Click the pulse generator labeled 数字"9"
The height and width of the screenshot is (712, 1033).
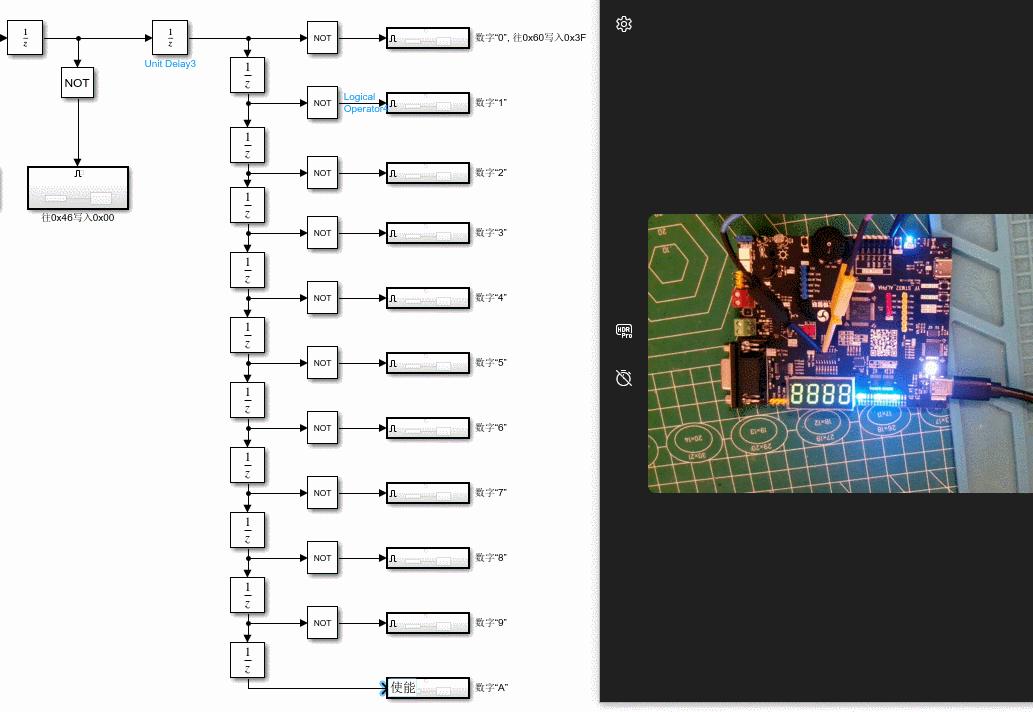(427, 623)
